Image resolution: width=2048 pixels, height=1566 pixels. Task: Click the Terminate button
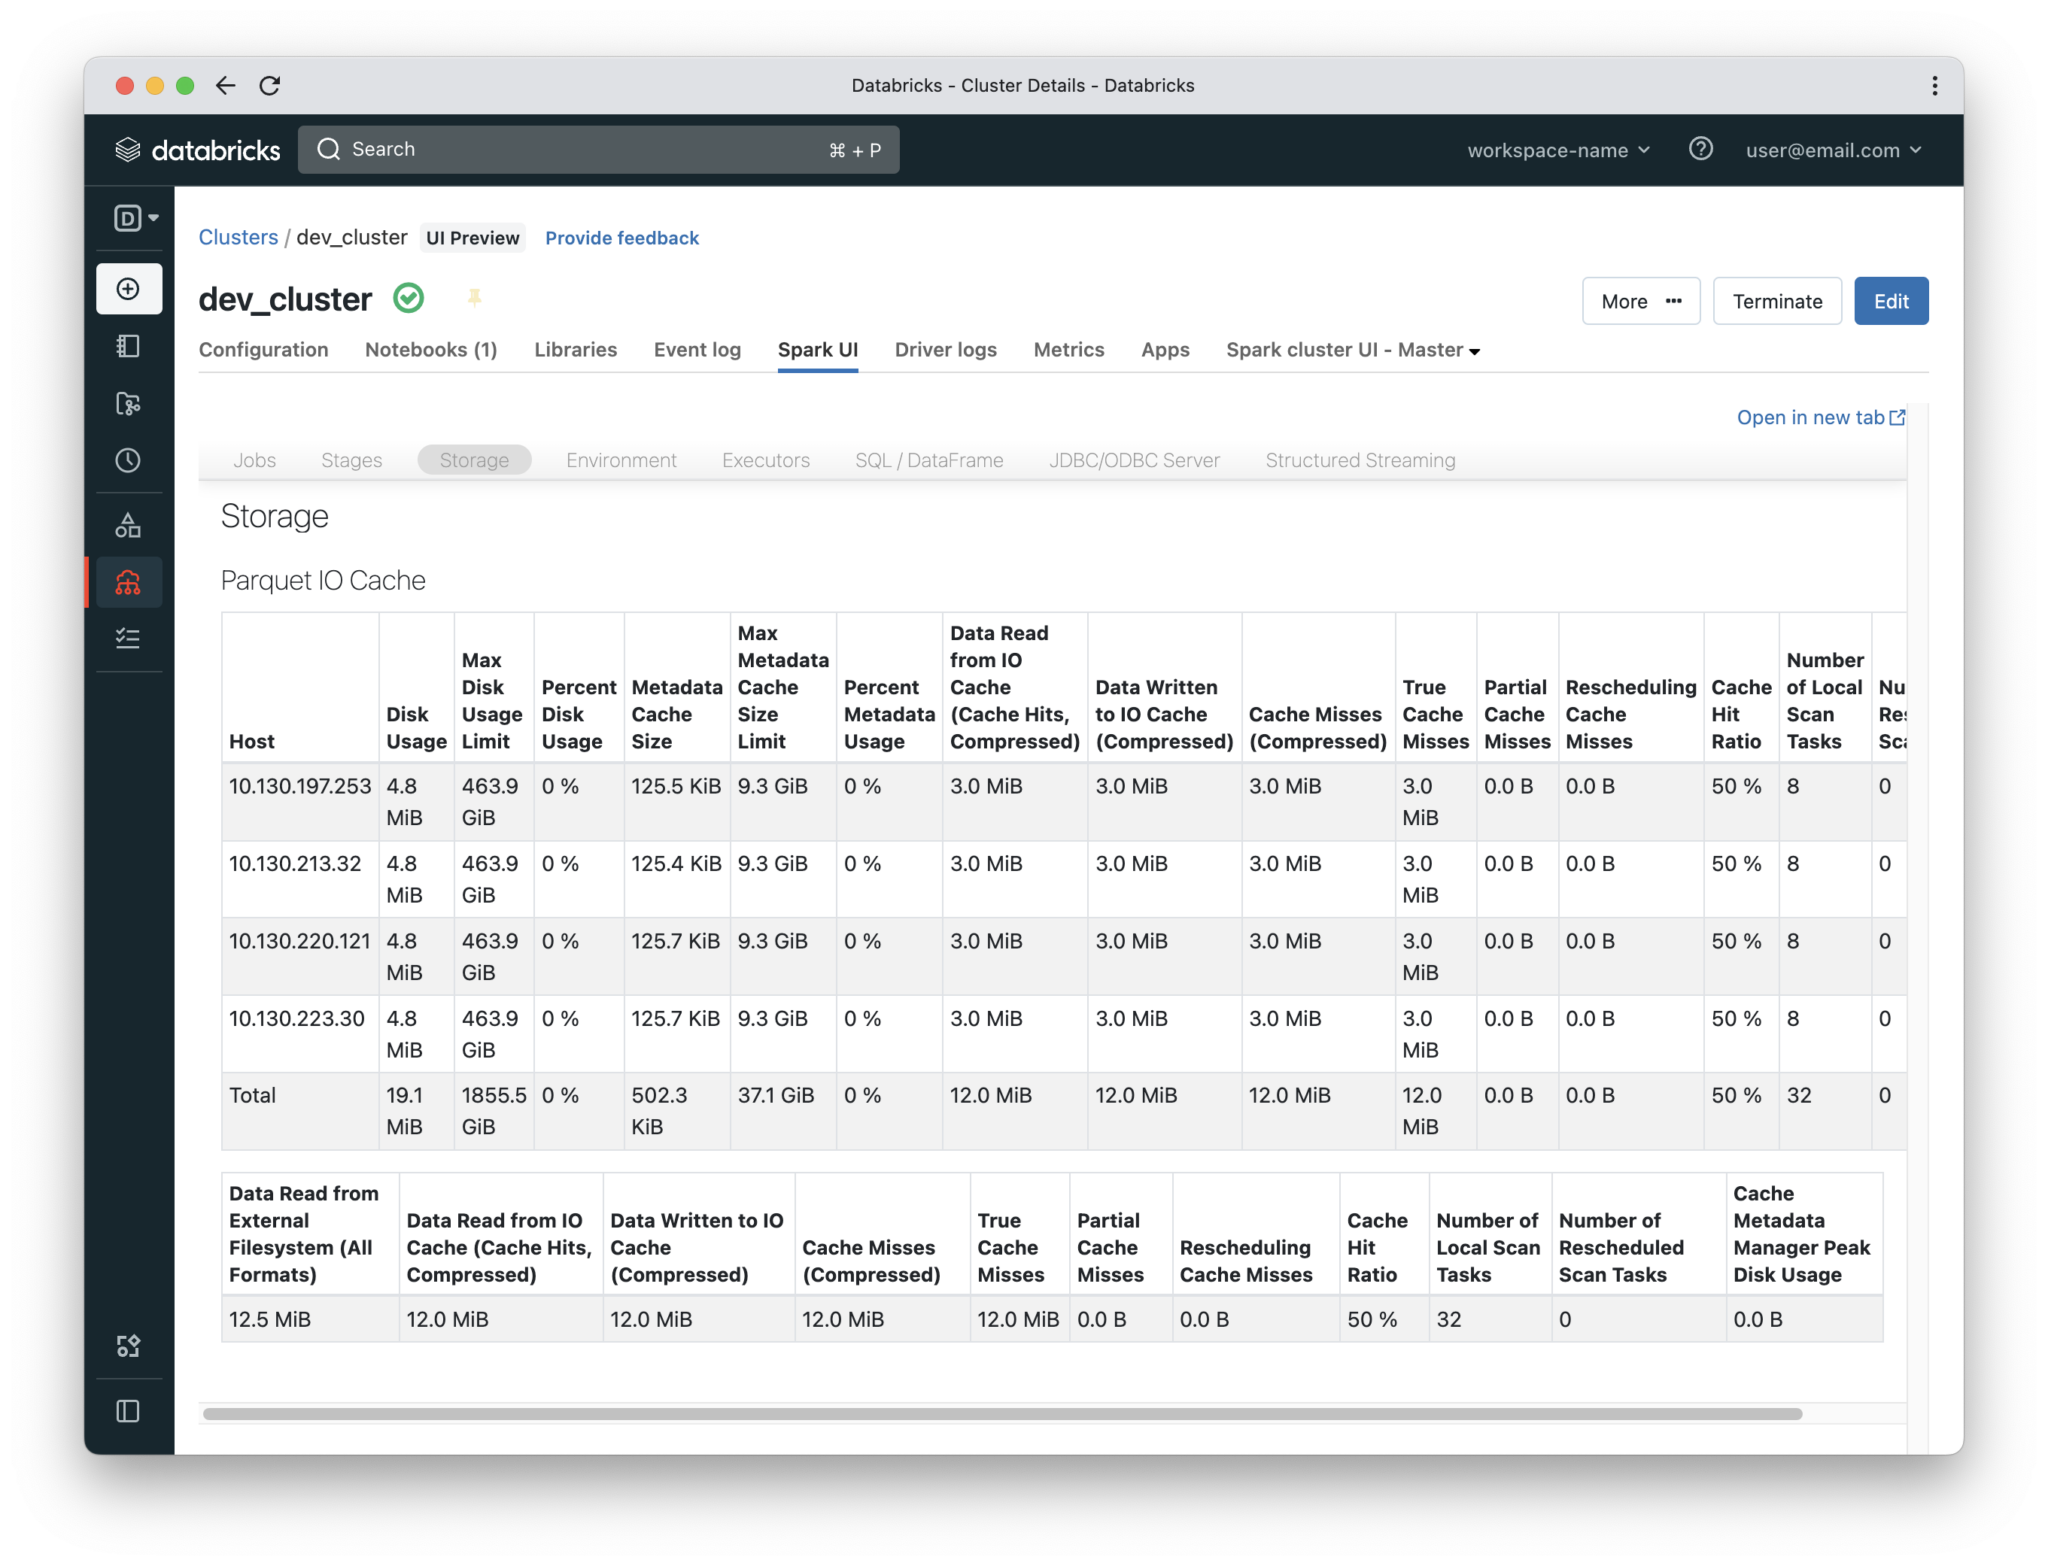pyautogui.click(x=1777, y=300)
